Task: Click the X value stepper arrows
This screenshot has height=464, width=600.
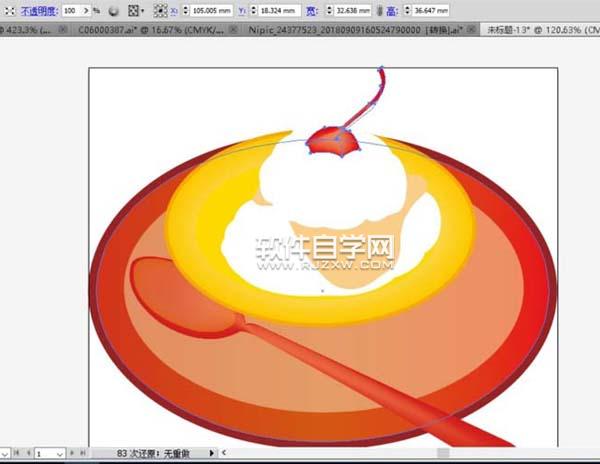Action: pos(186,11)
